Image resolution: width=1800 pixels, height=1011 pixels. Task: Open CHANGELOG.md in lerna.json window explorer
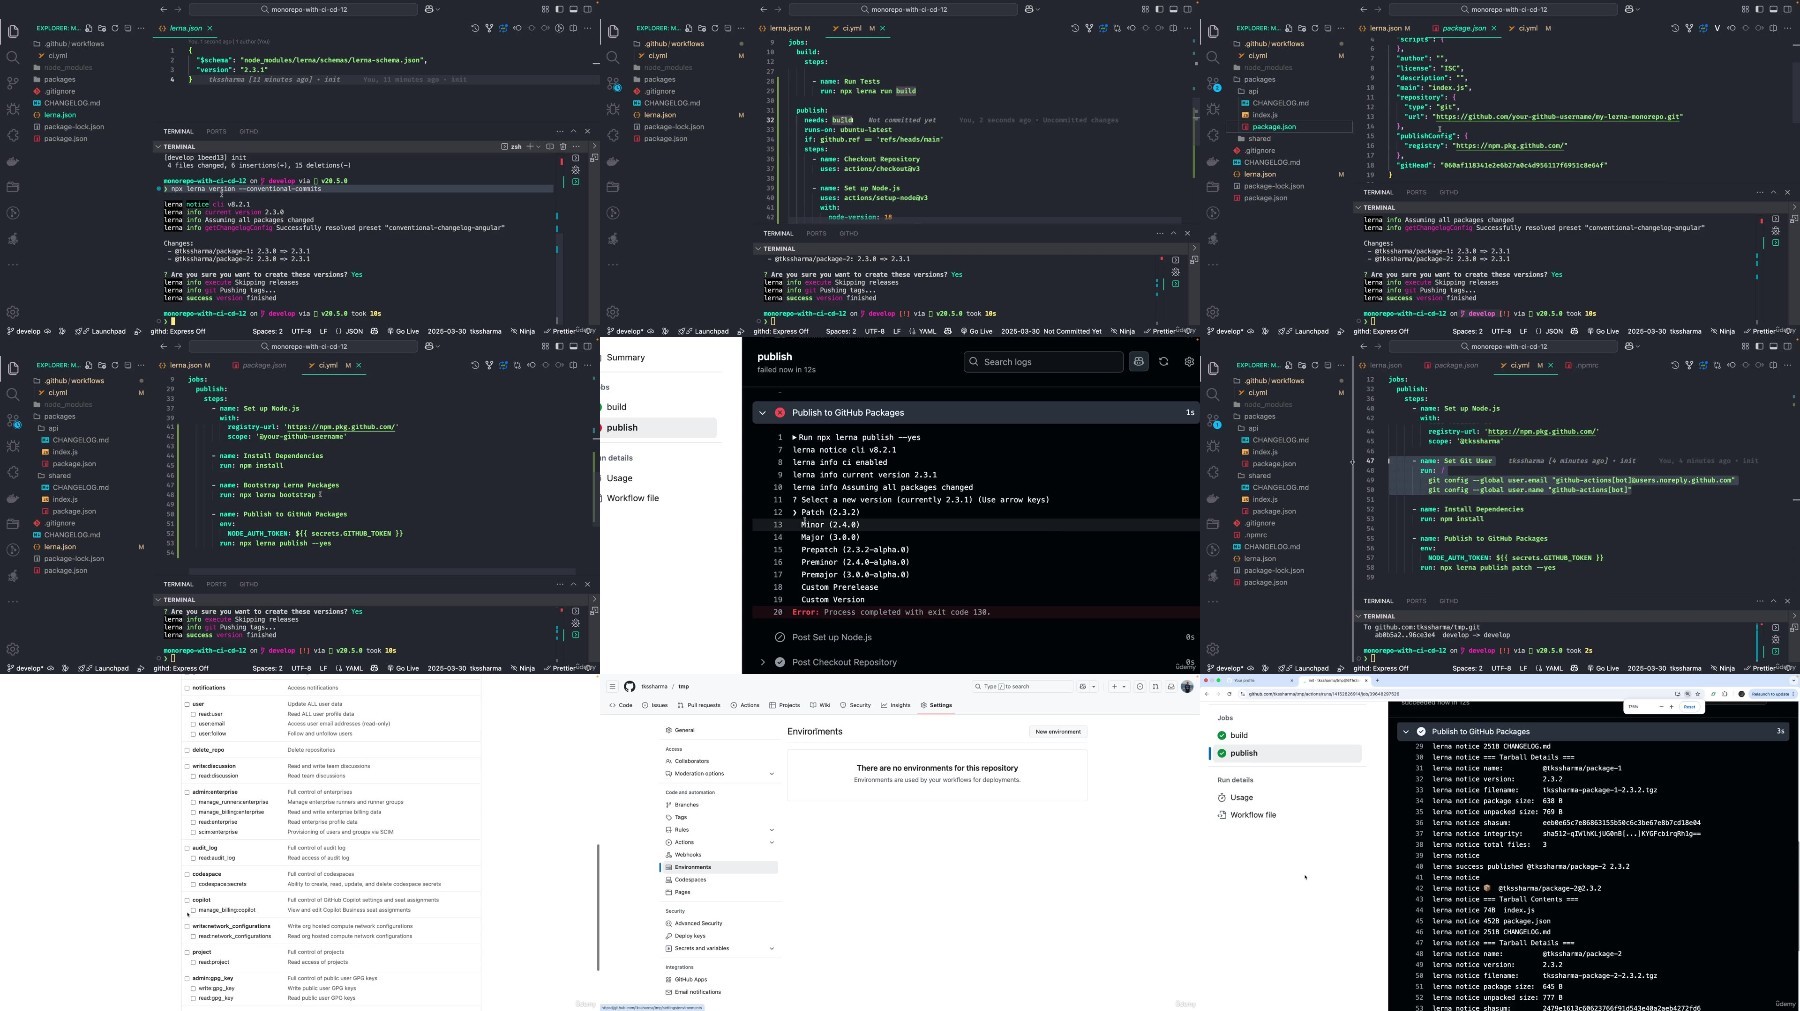(x=66, y=103)
